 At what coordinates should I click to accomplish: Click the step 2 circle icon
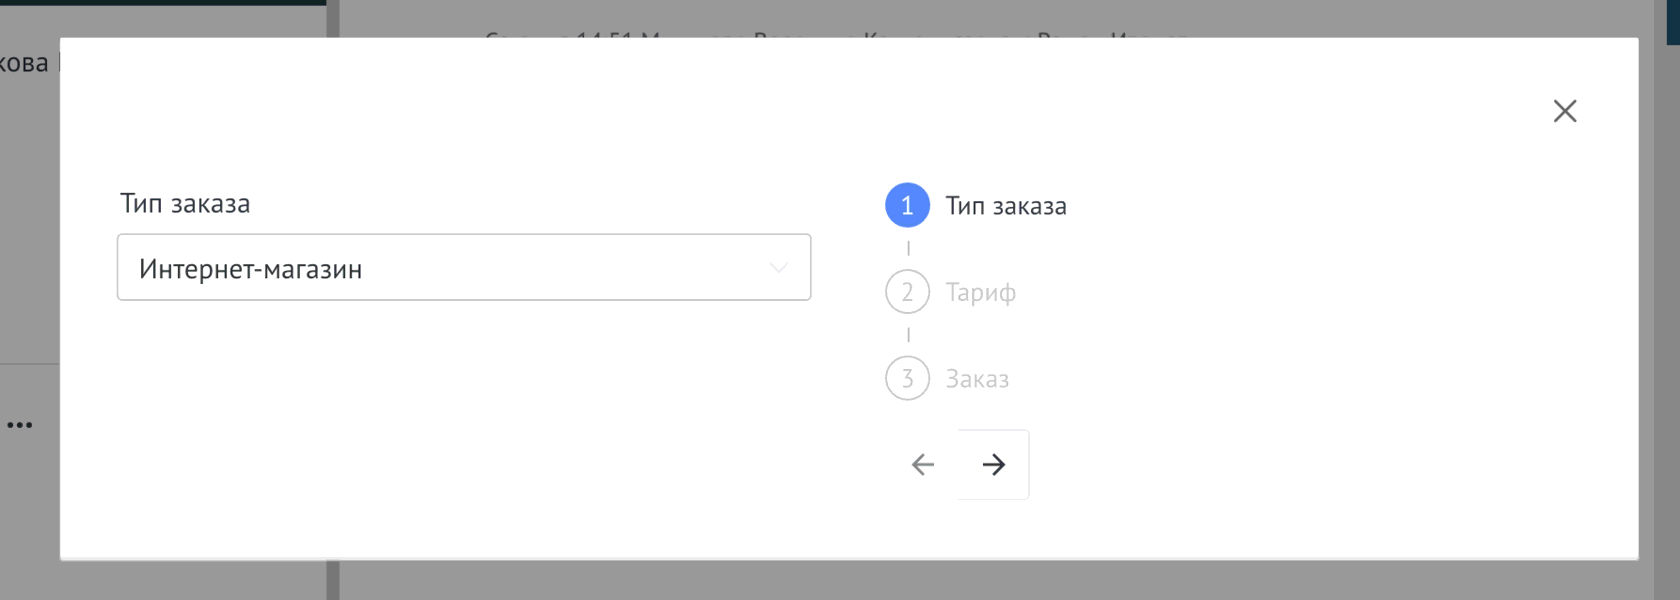pos(907,292)
